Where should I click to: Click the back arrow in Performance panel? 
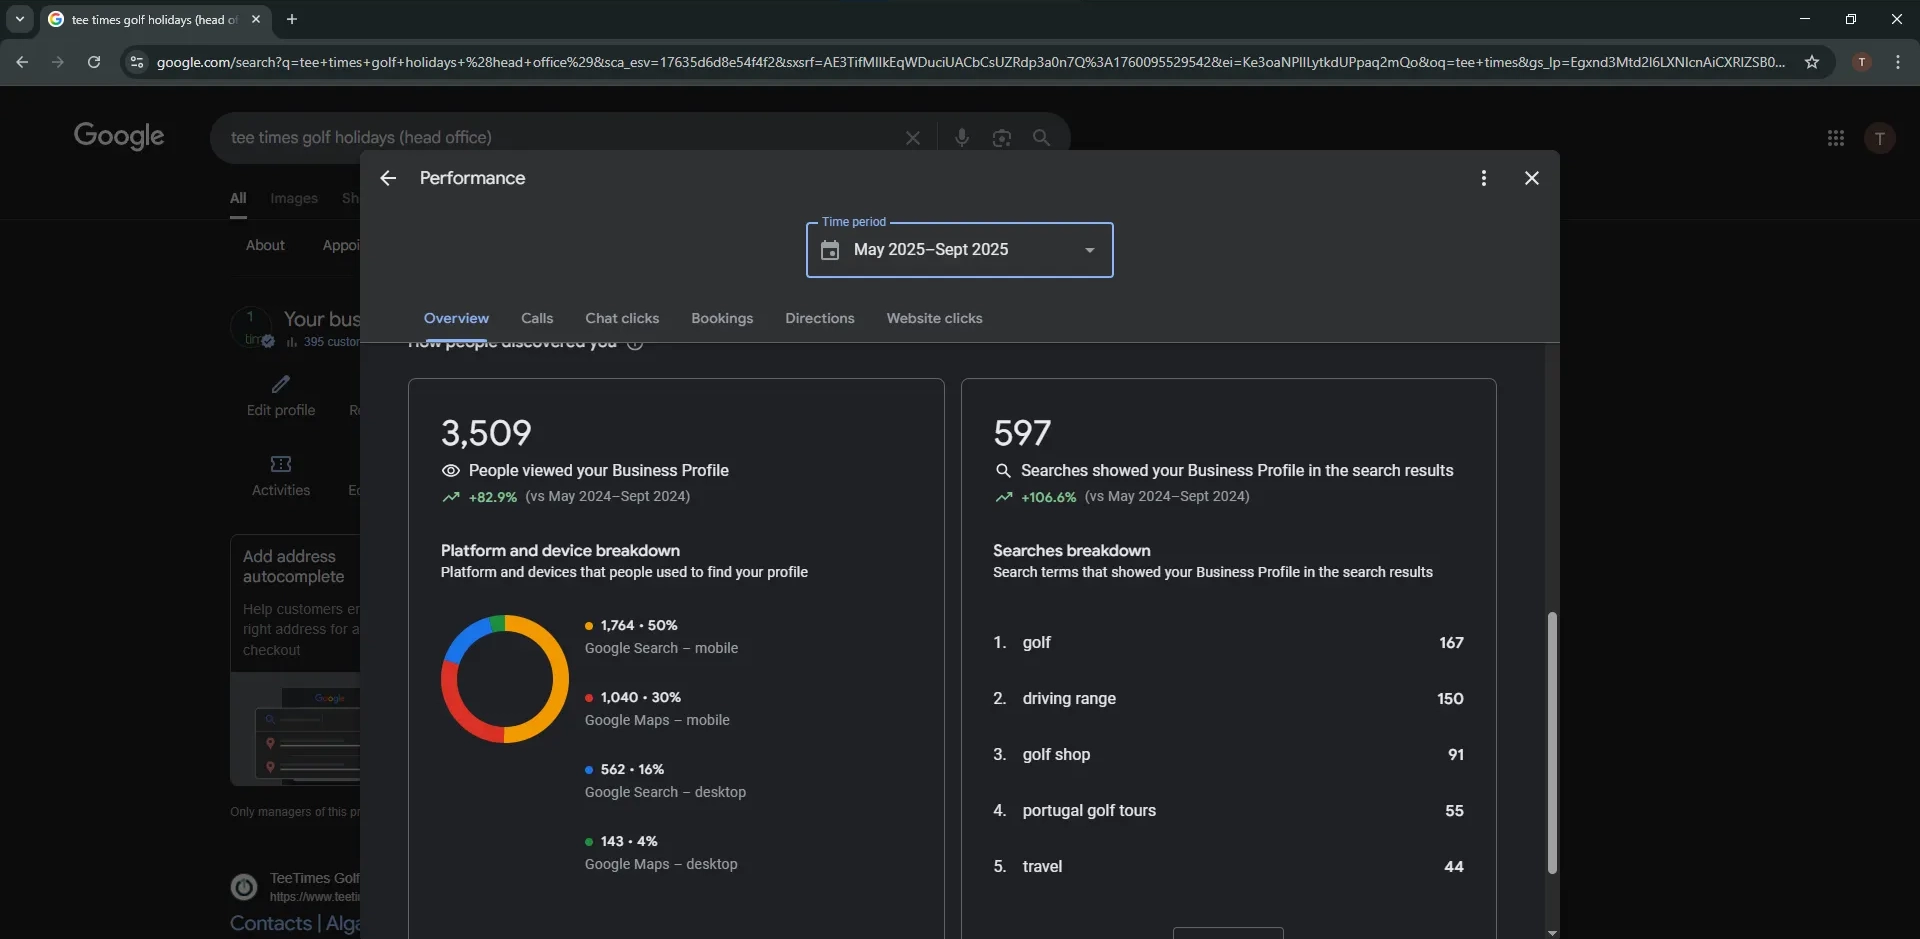pyautogui.click(x=388, y=178)
